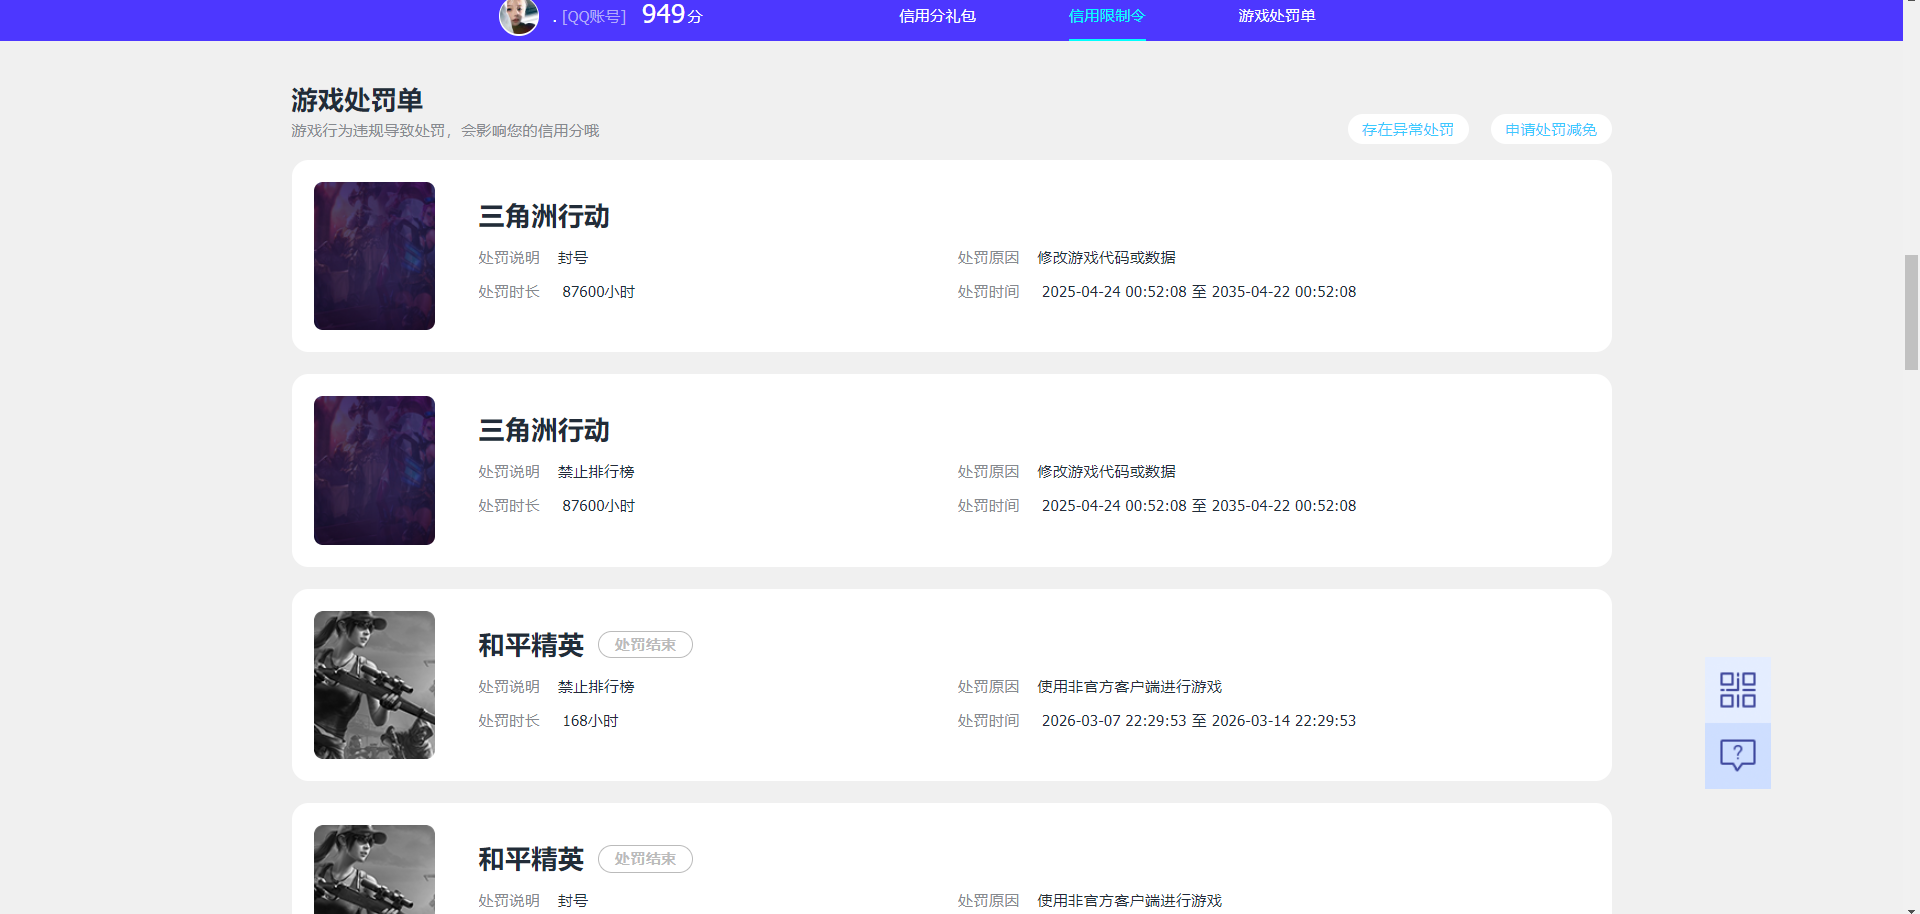Click 三角洲行动 title of 封号 record
The image size is (1920, 914).
click(544, 216)
